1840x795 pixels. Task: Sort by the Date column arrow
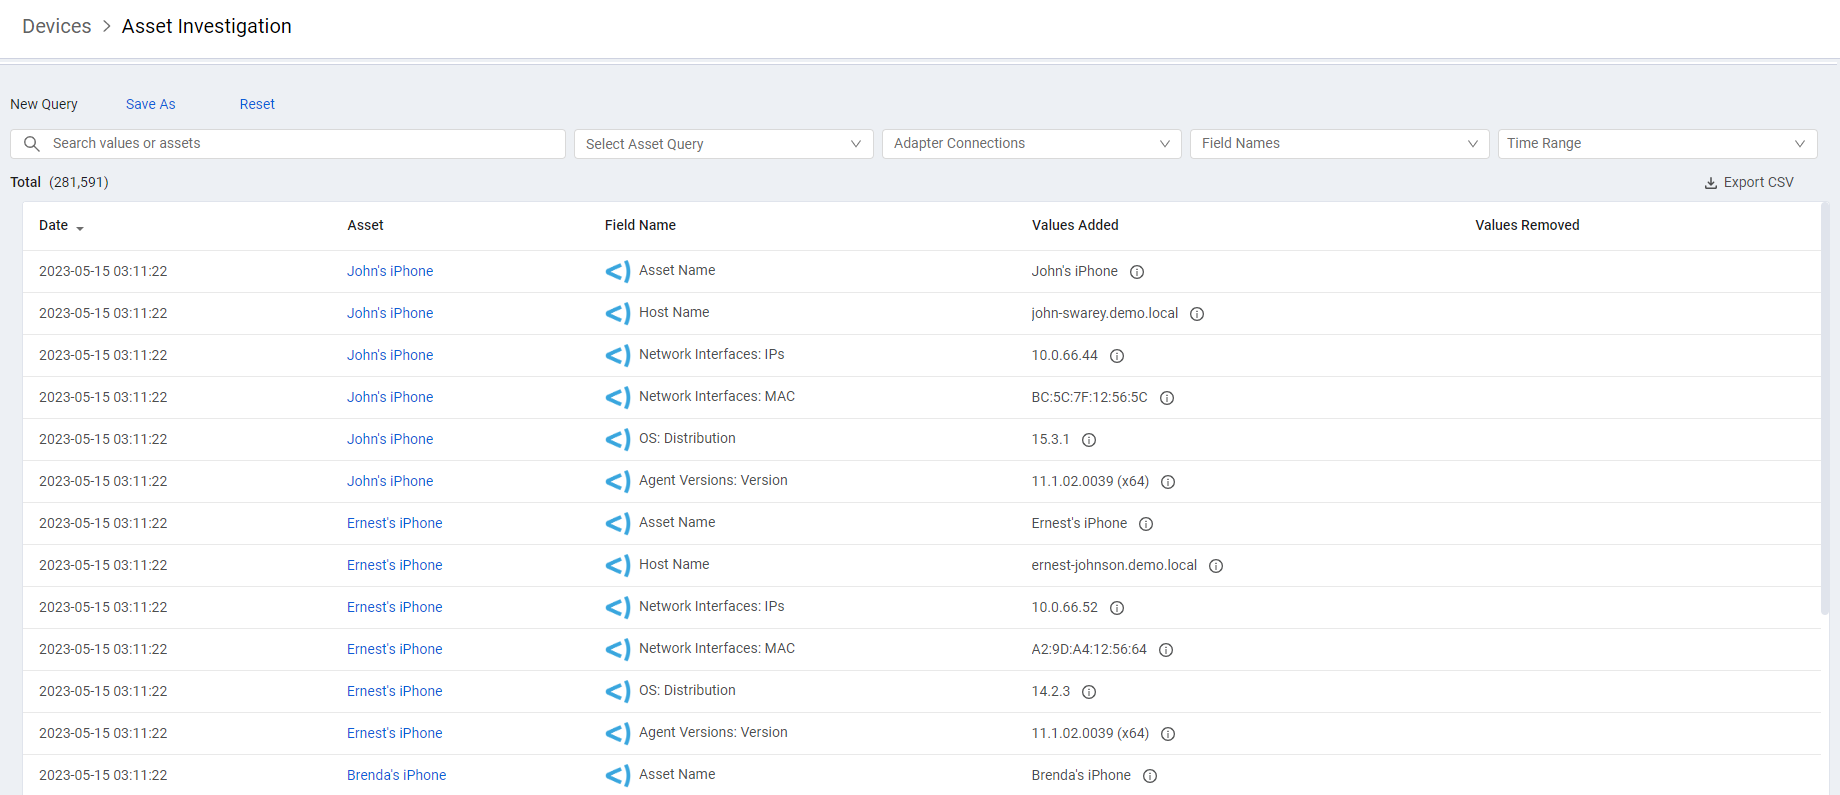point(80,228)
